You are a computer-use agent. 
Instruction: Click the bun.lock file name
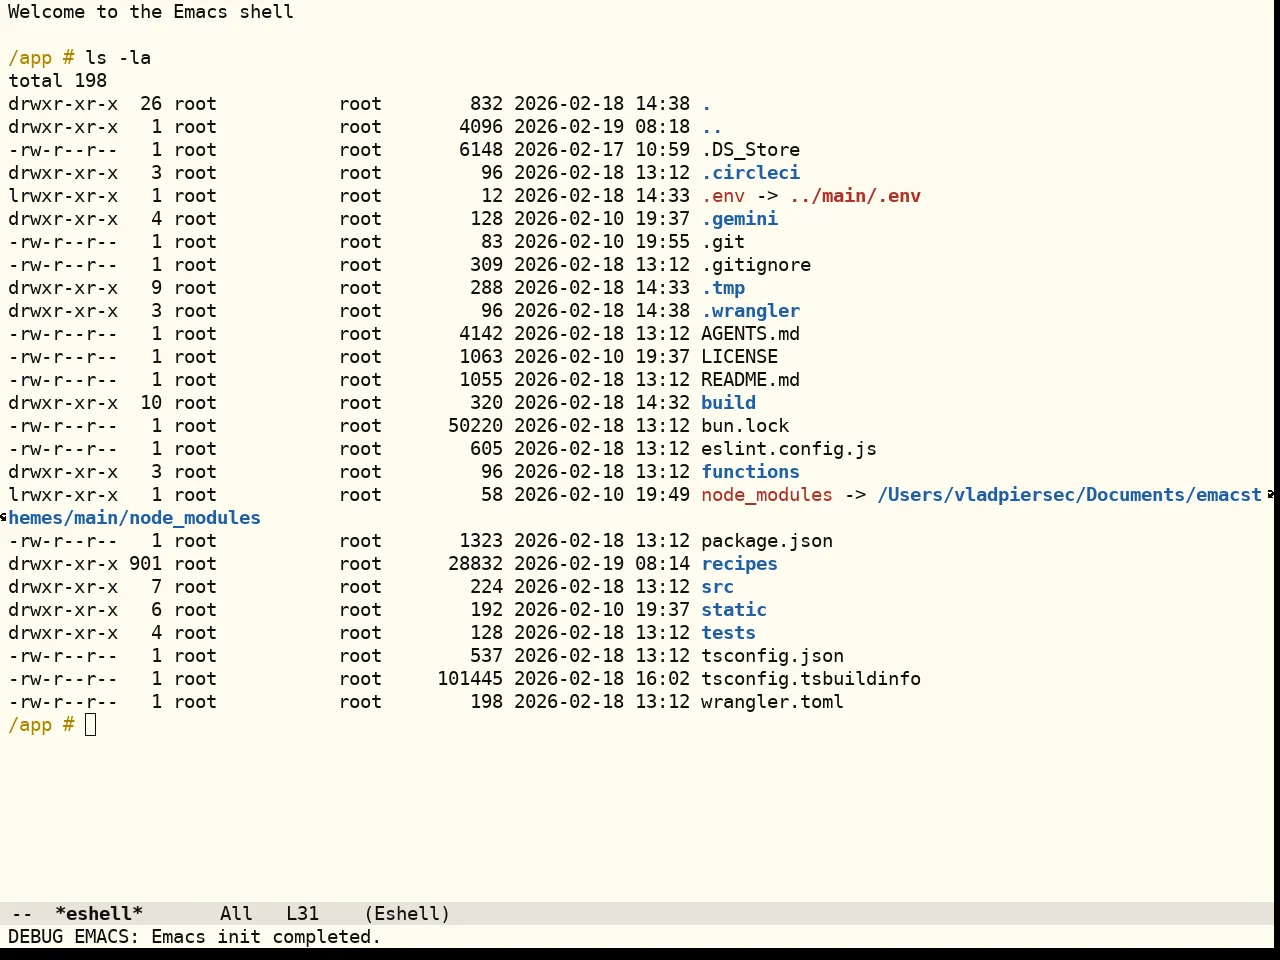click(x=745, y=426)
